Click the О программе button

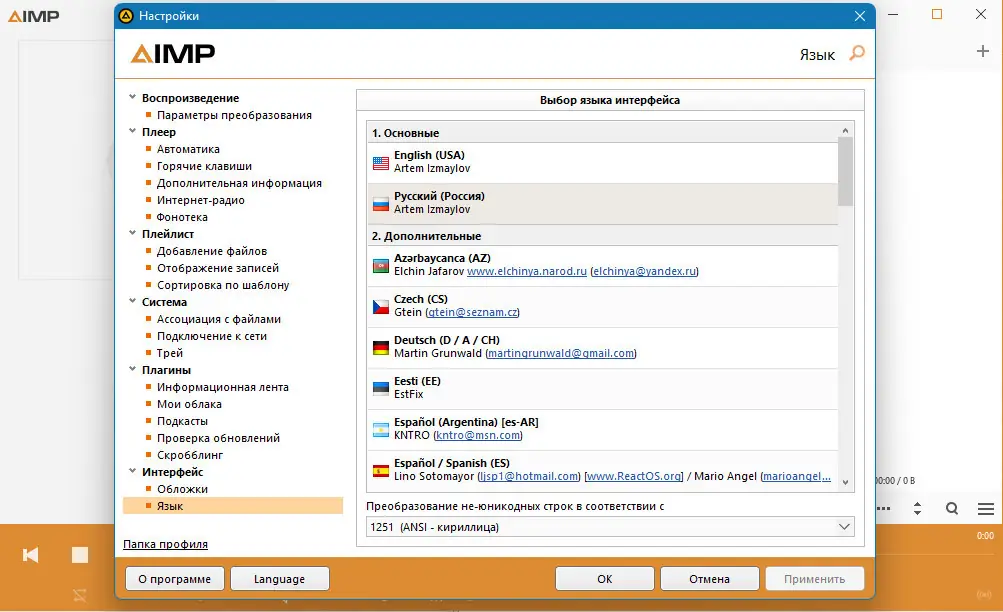tap(175, 579)
